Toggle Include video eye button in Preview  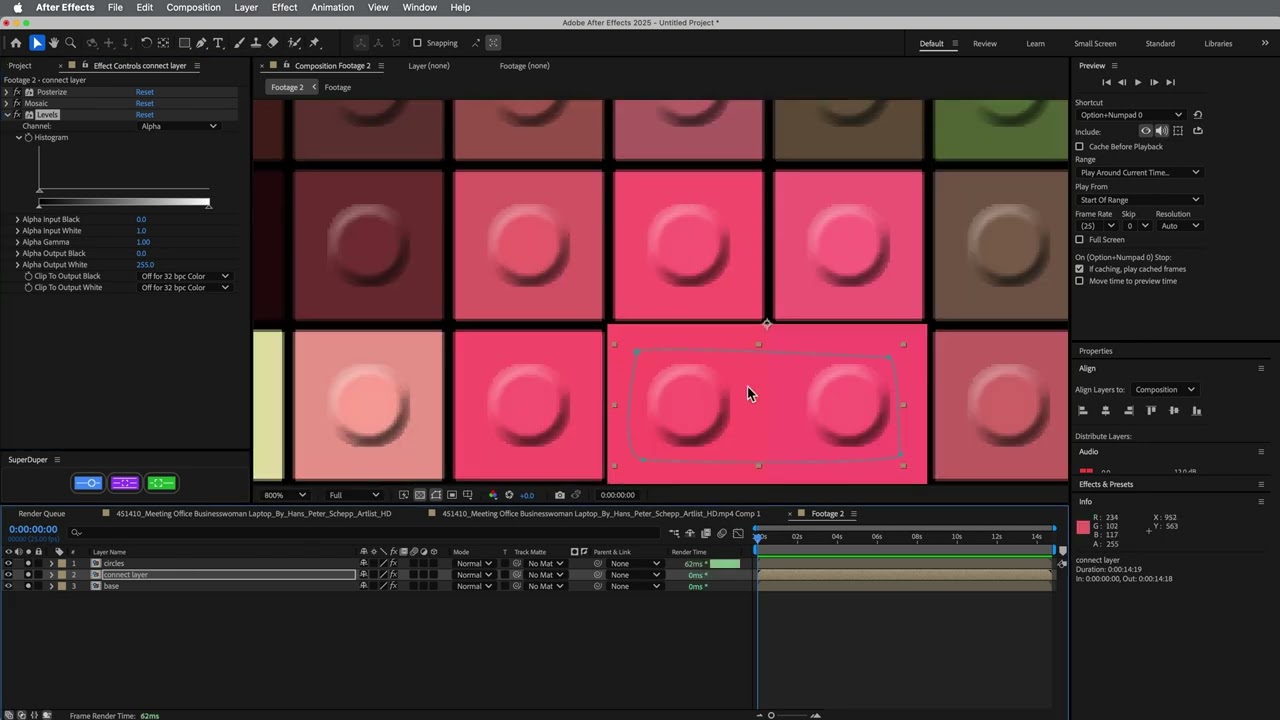[1146, 131]
